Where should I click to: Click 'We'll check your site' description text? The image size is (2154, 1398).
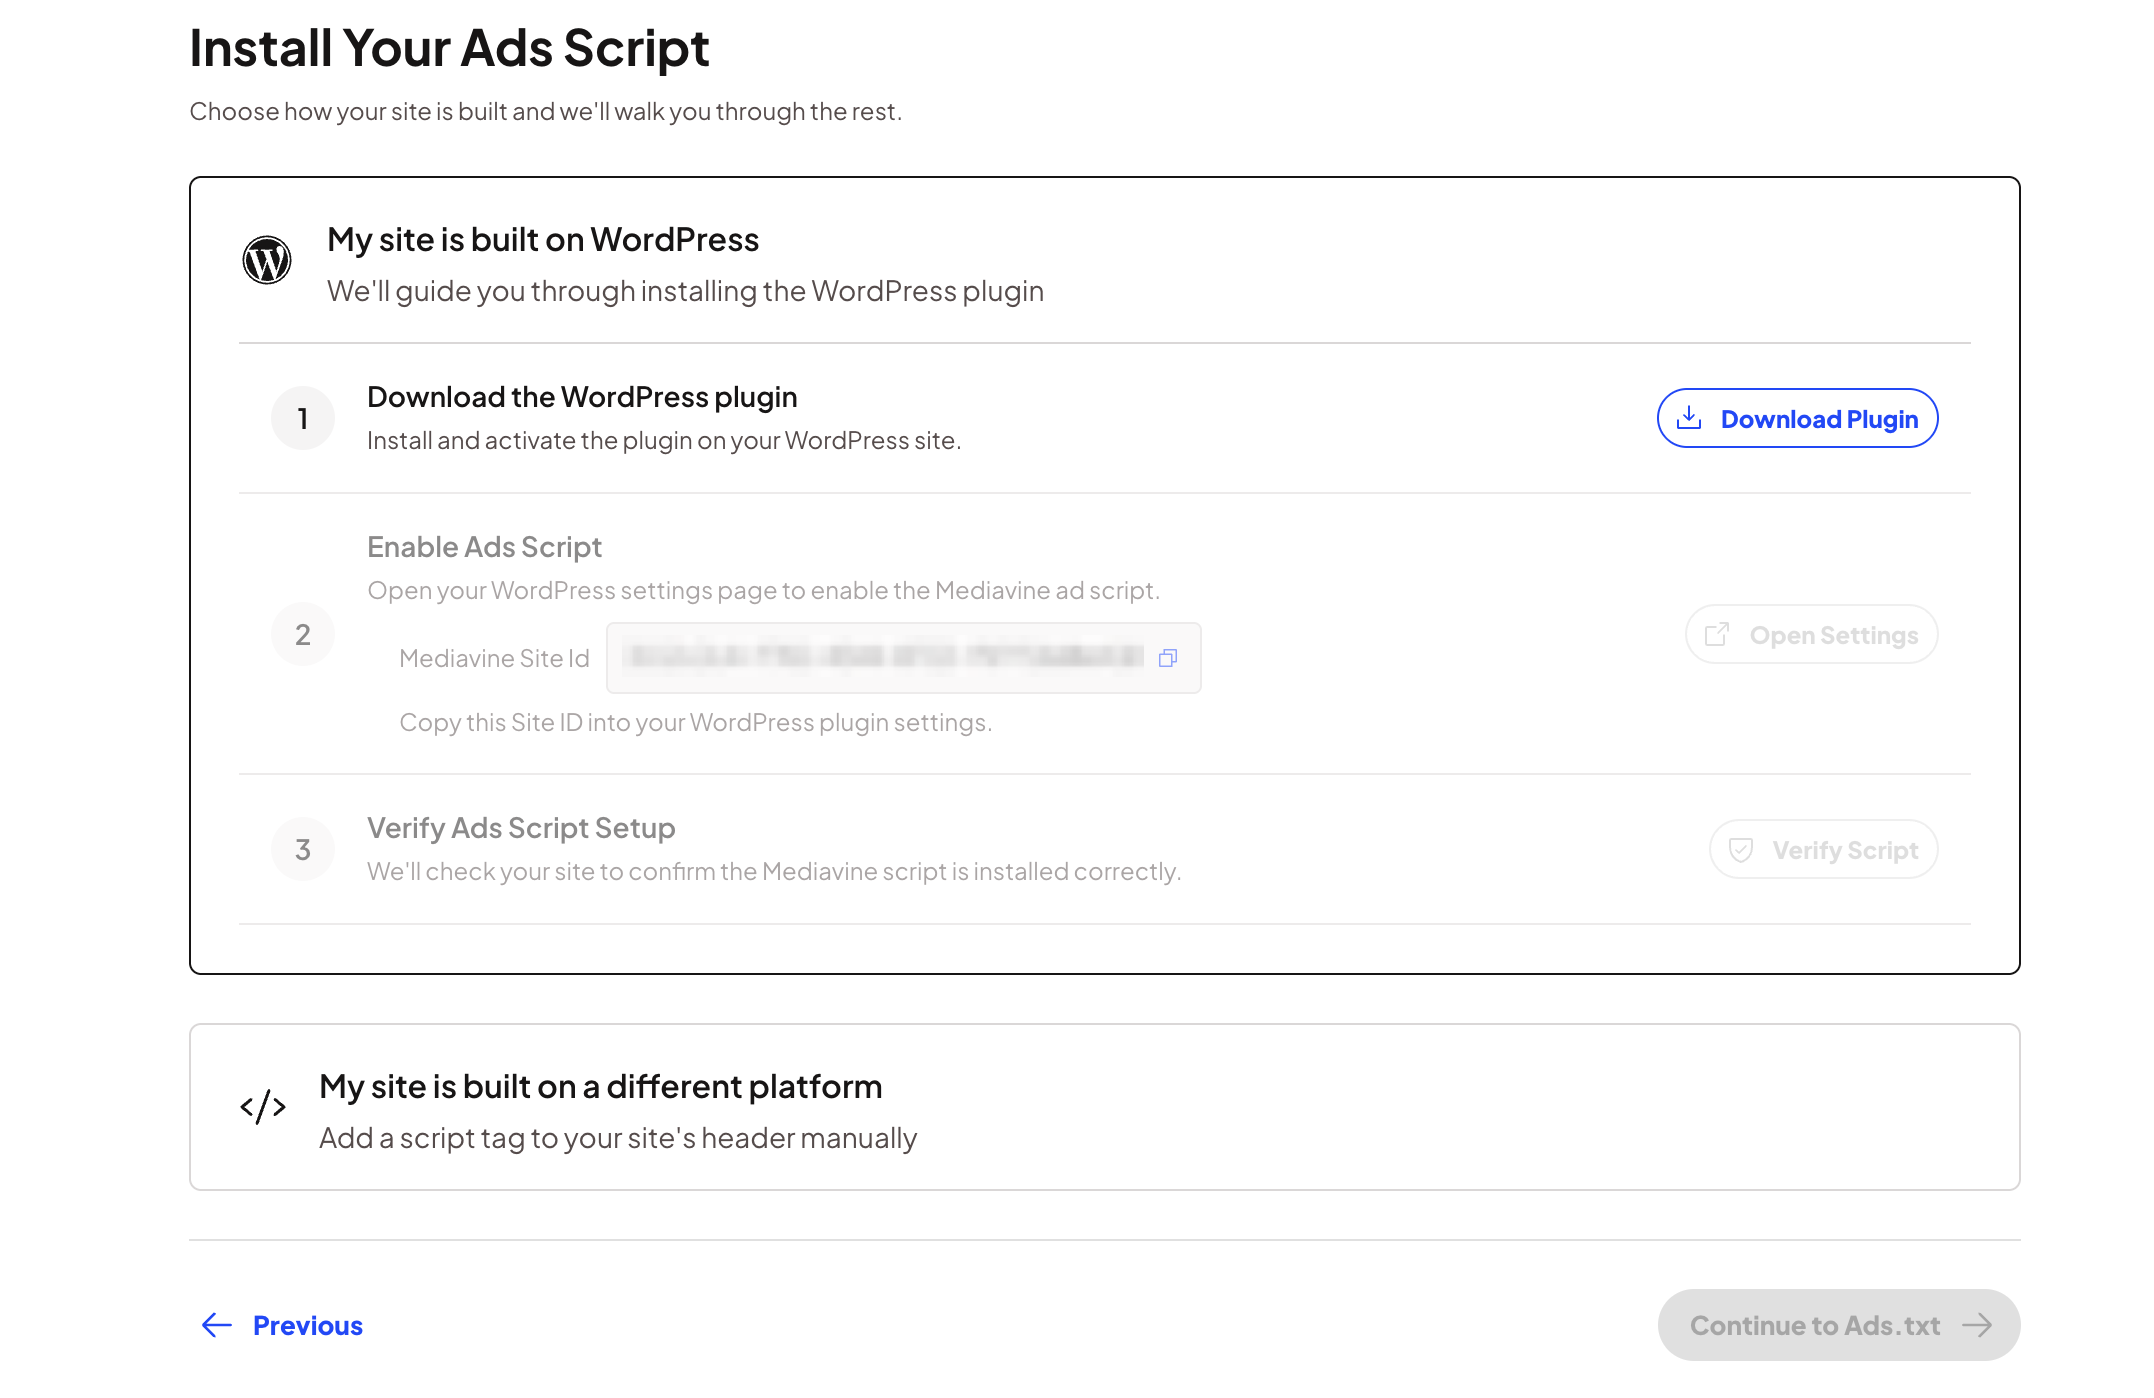point(774,871)
